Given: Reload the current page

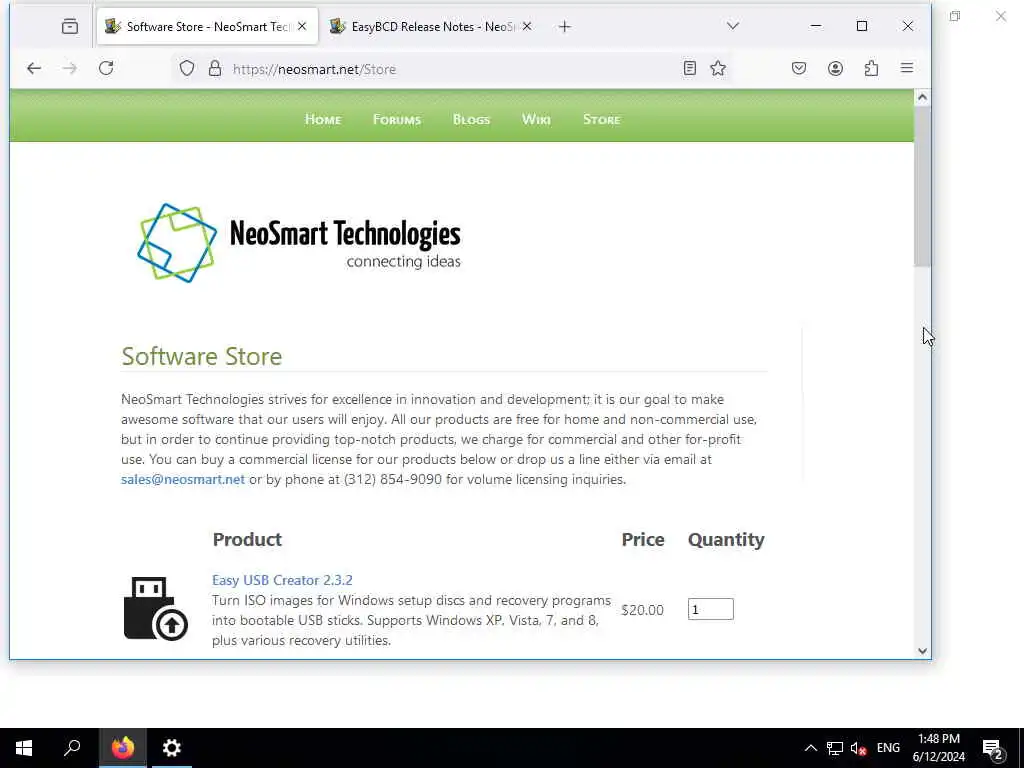Looking at the screenshot, I should click(106, 69).
